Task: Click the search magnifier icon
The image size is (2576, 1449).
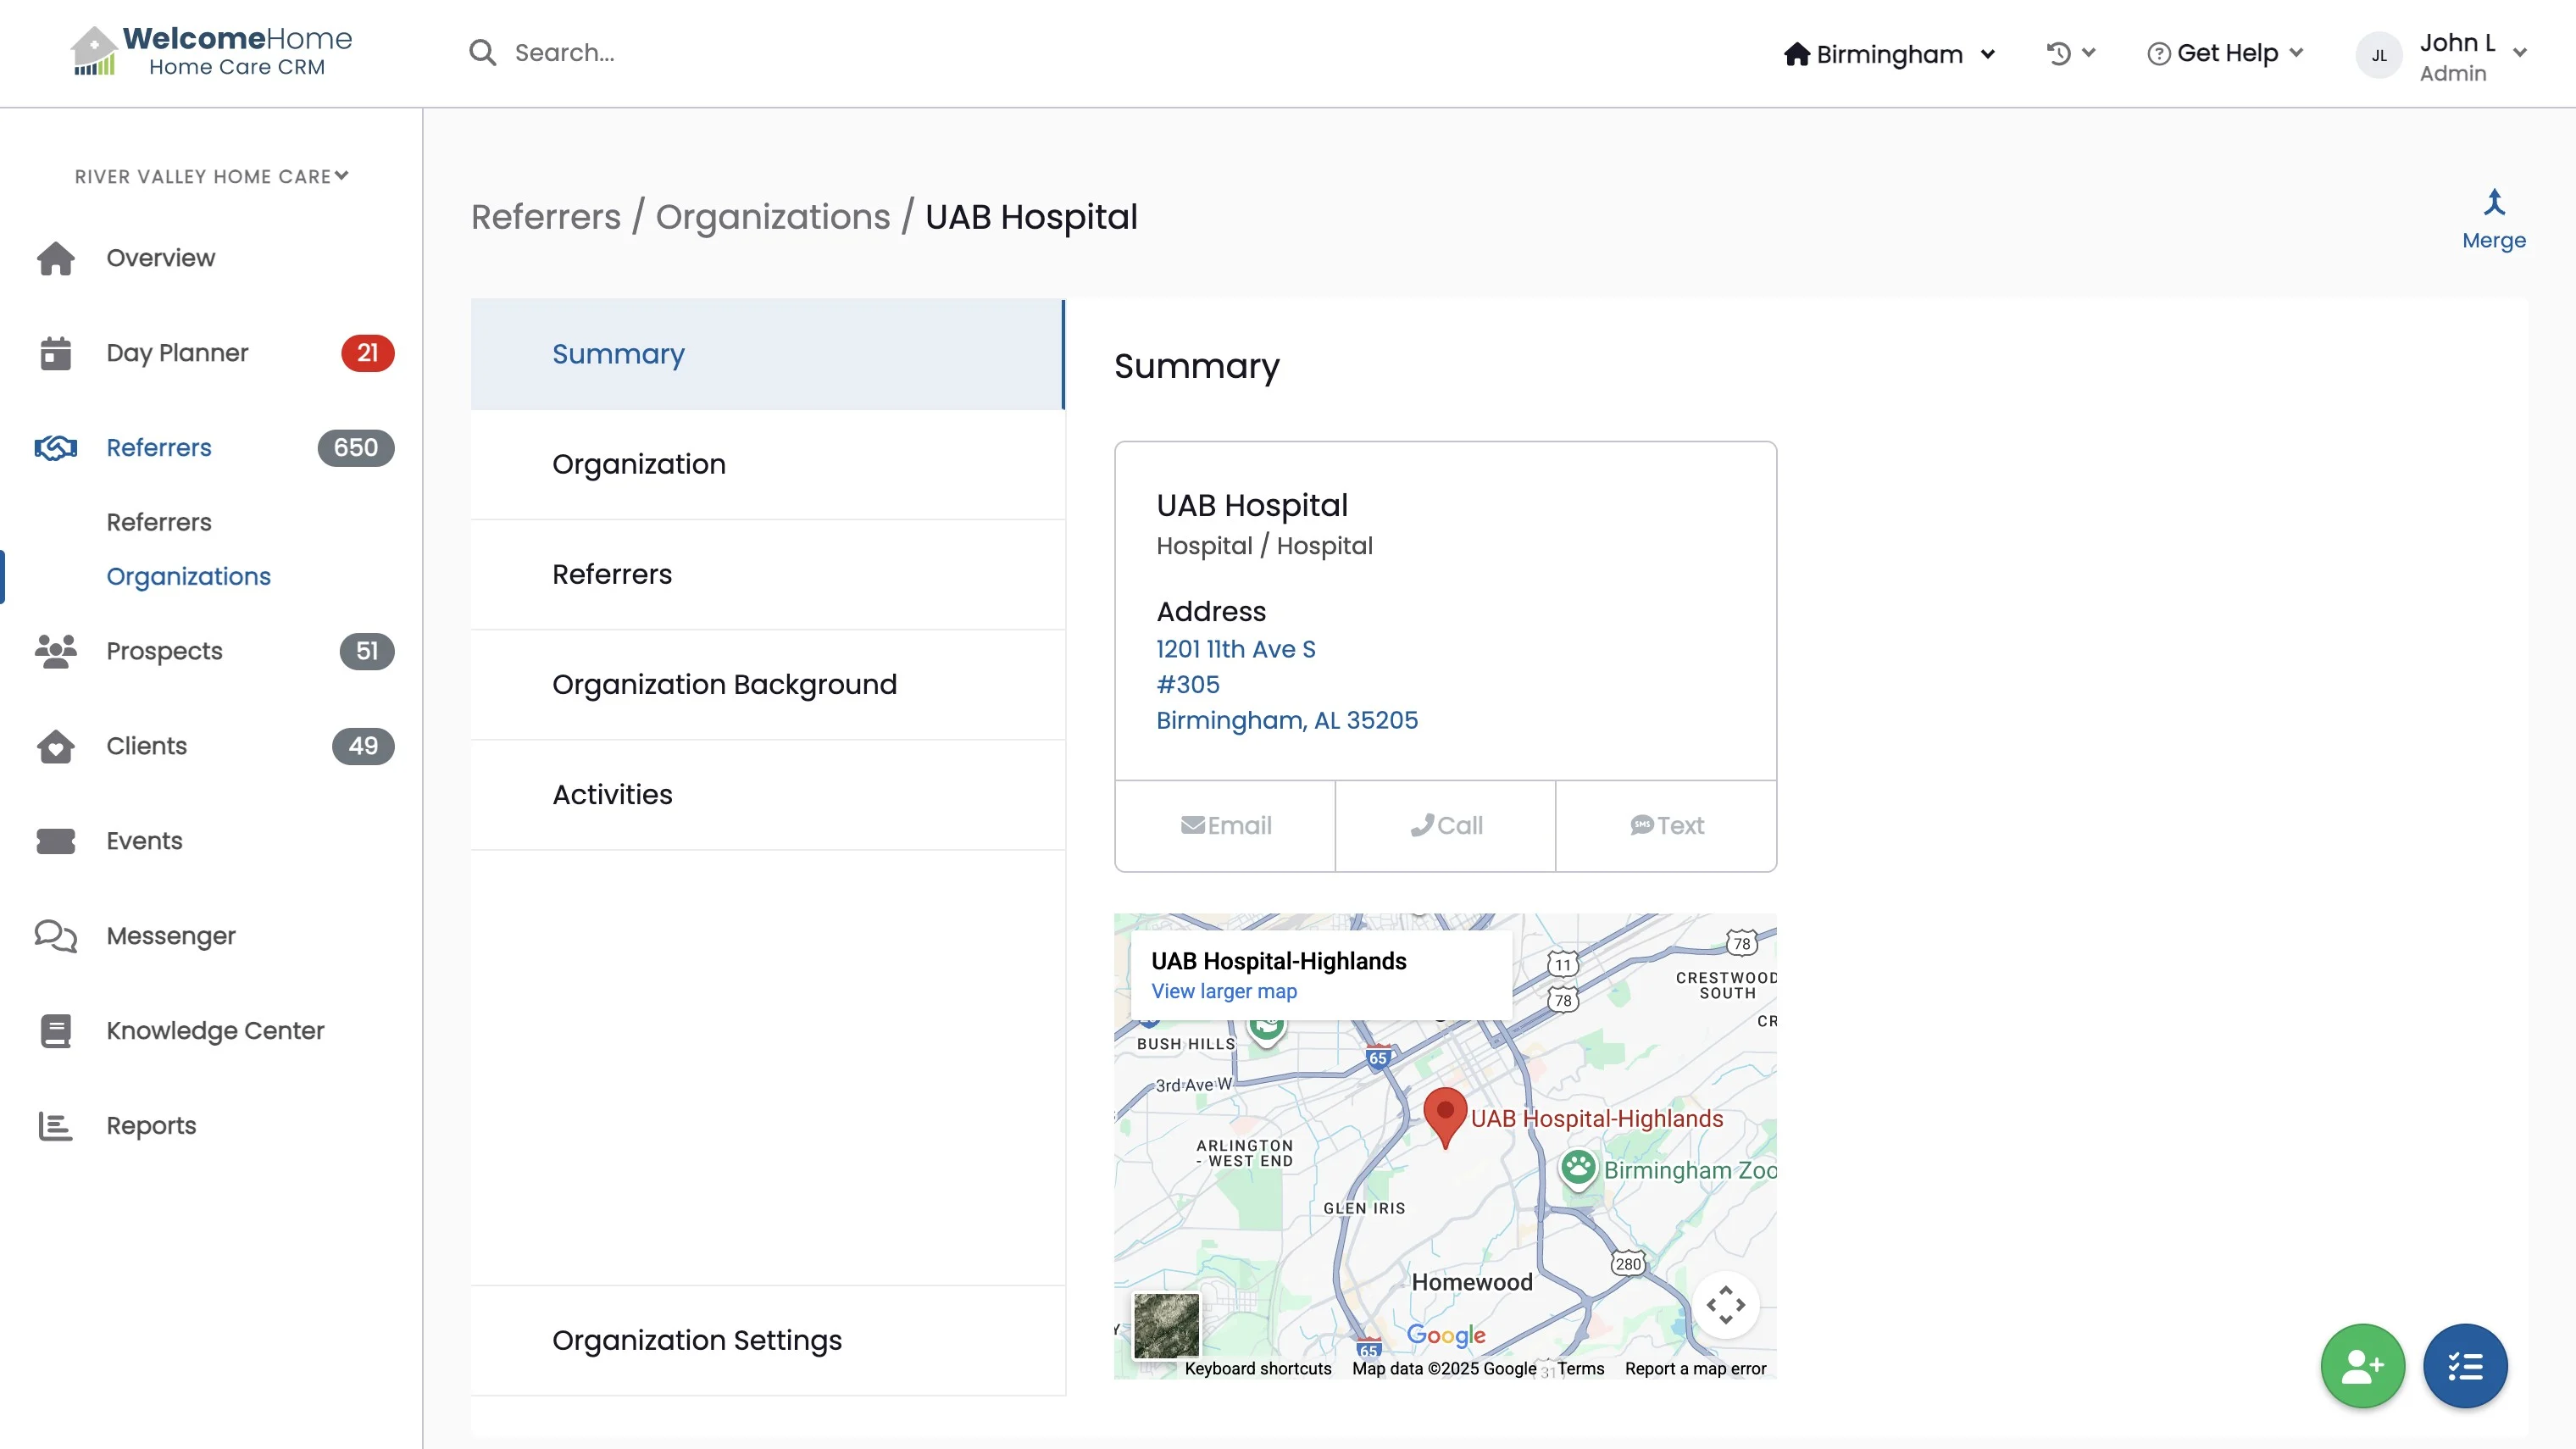Action: 483,53
